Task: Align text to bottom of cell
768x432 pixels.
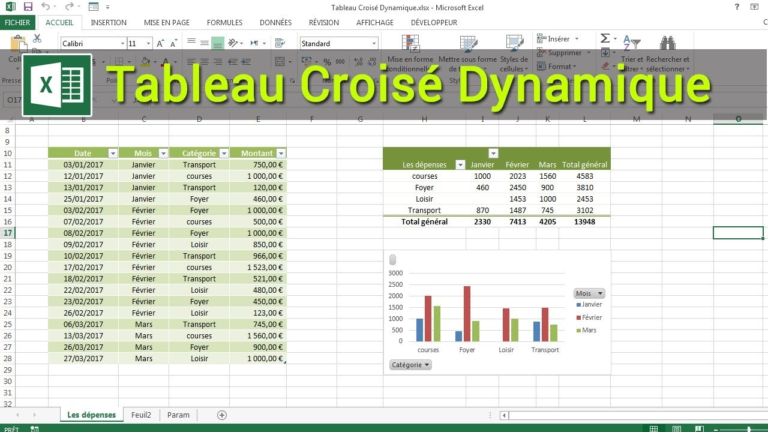Action: [x=217, y=43]
